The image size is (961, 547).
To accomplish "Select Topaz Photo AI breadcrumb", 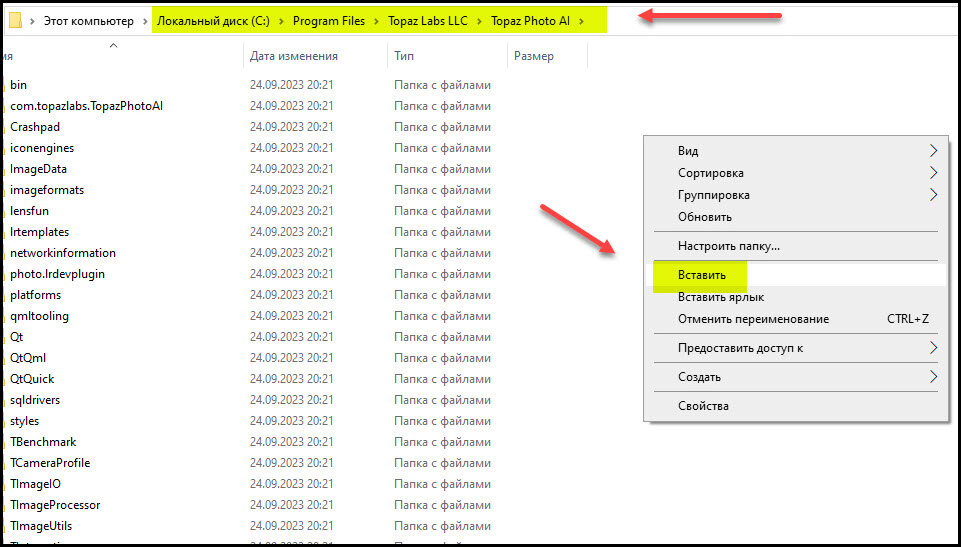I will (x=530, y=21).
